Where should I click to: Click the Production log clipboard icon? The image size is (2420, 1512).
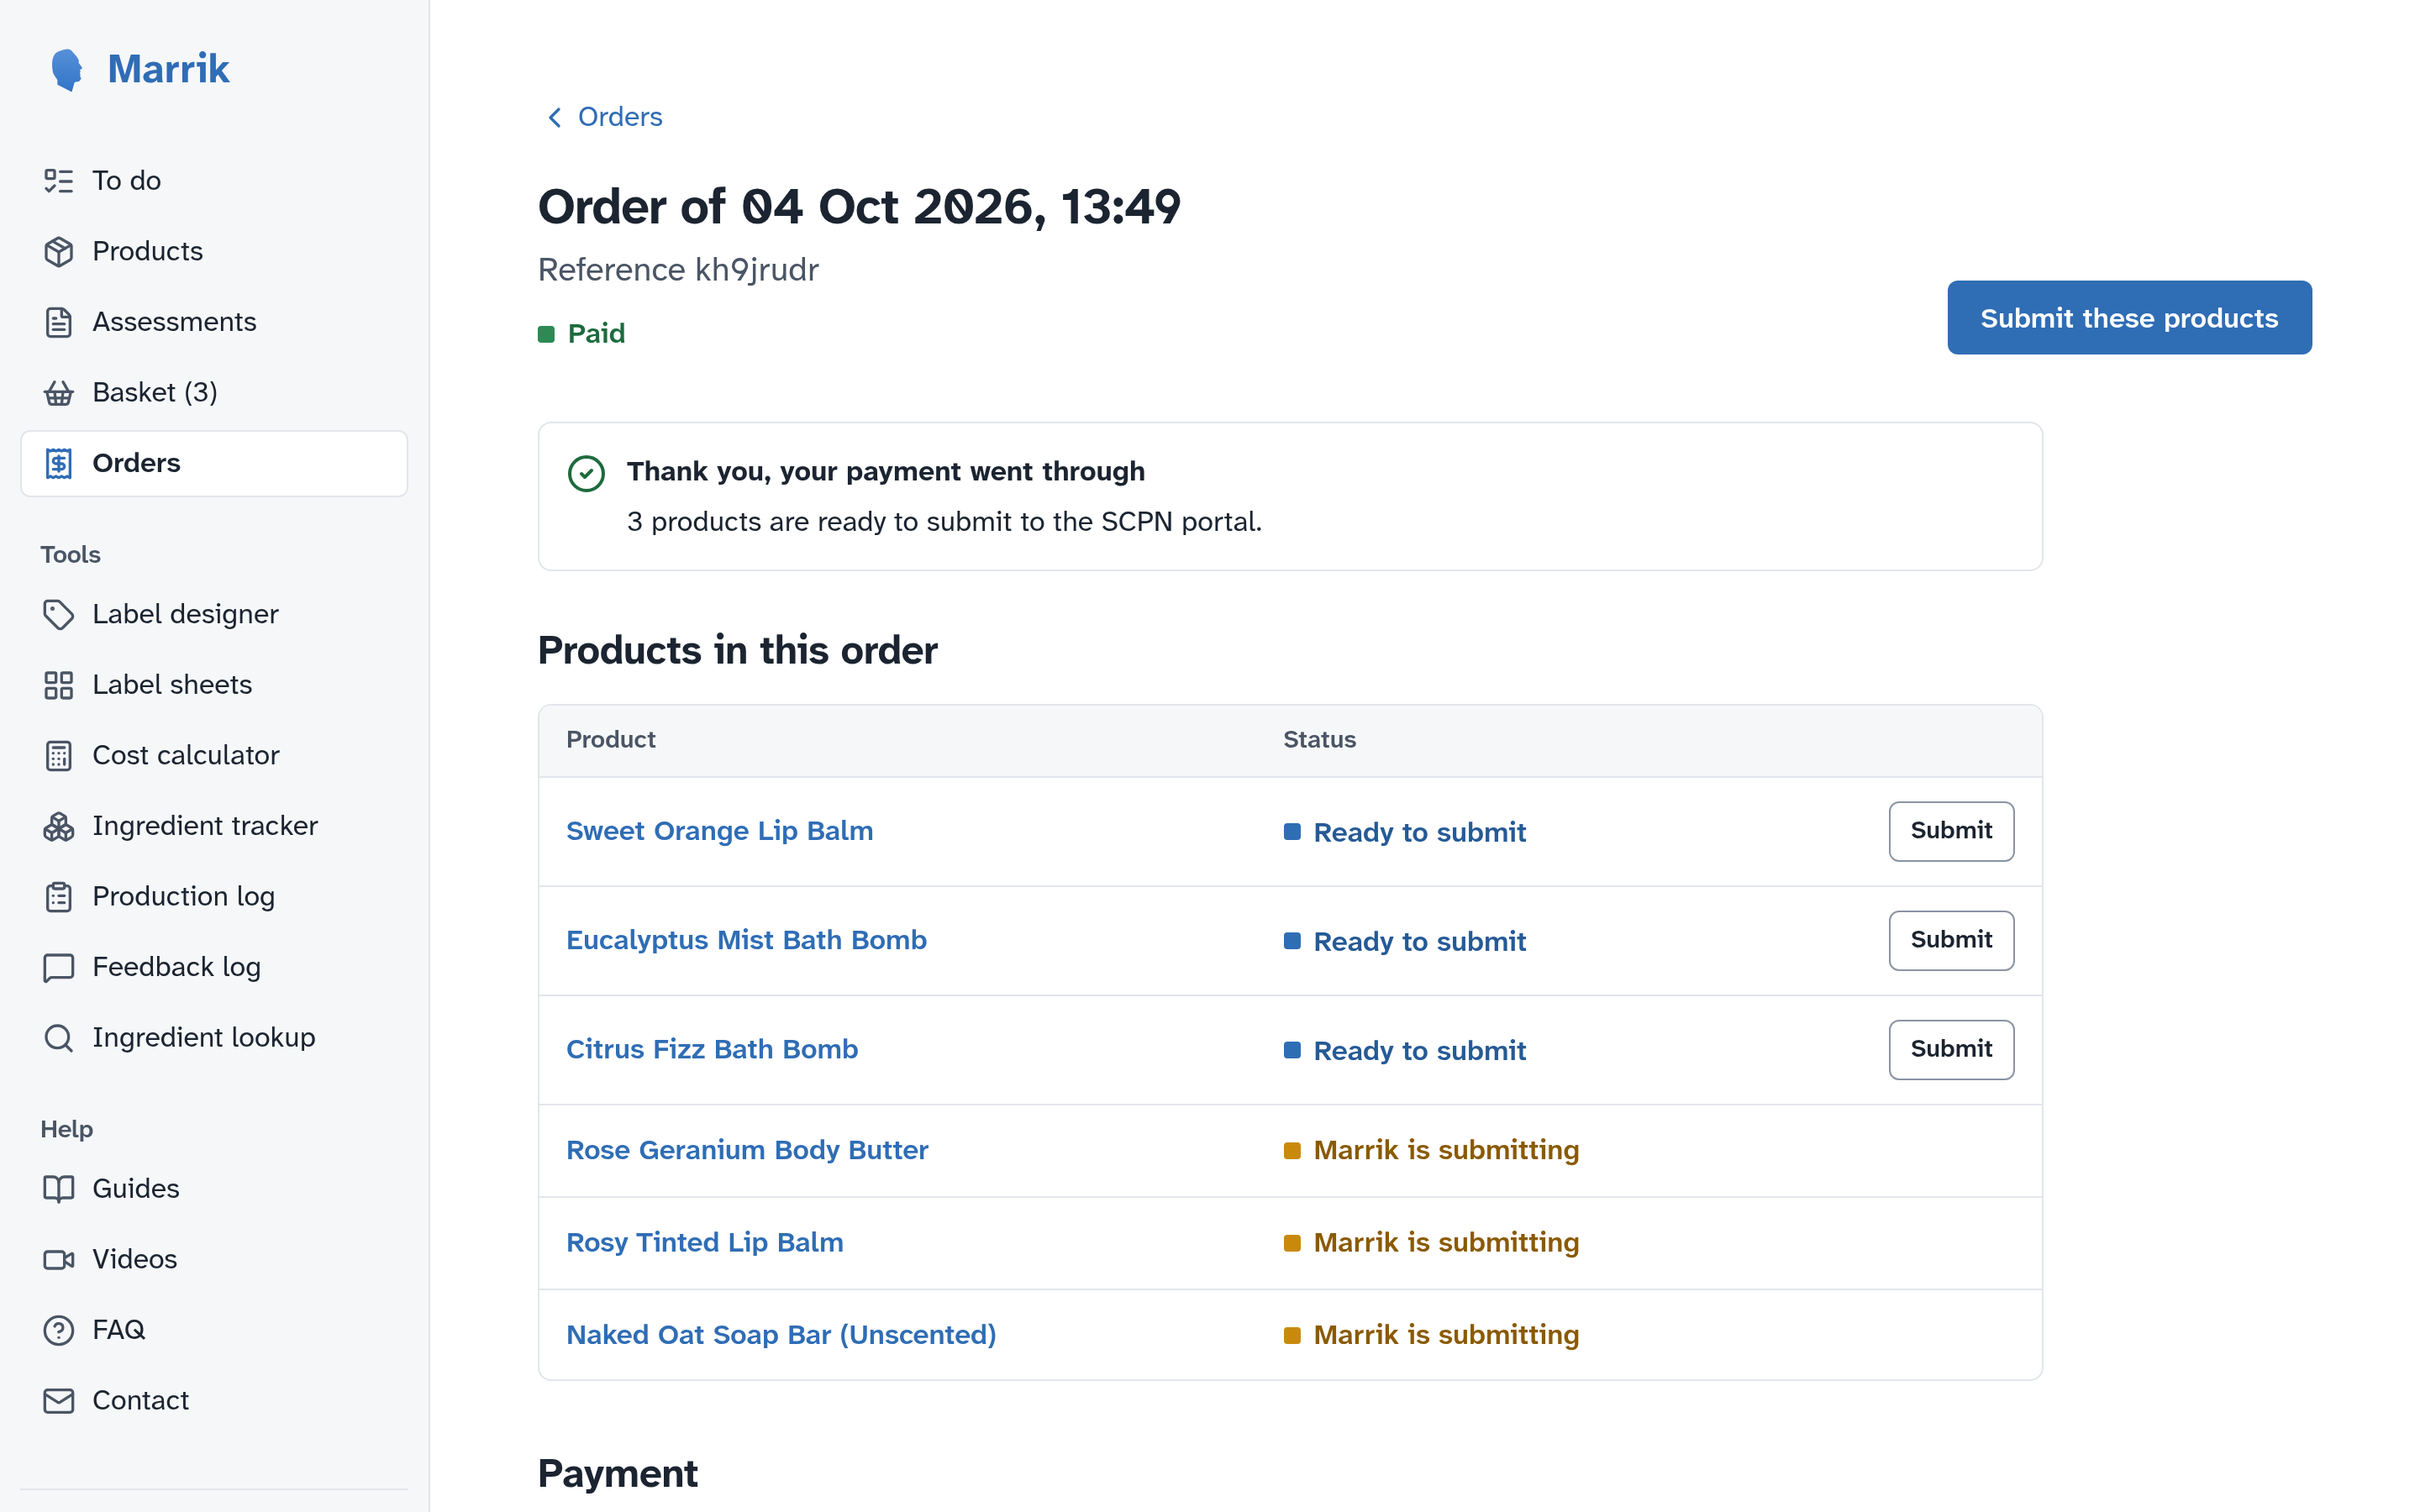click(x=59, y=897)
